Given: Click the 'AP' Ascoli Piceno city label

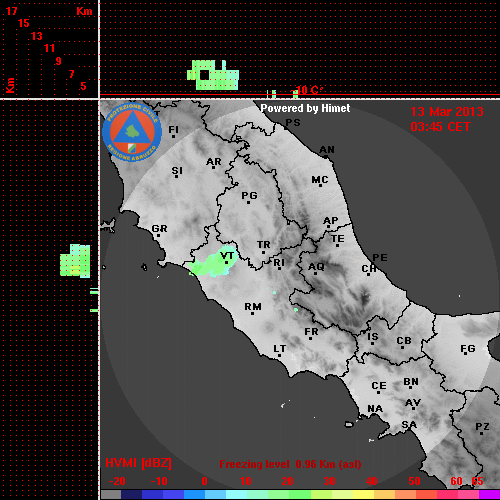Looking at the screenshot, I should [x=330, y=221].
